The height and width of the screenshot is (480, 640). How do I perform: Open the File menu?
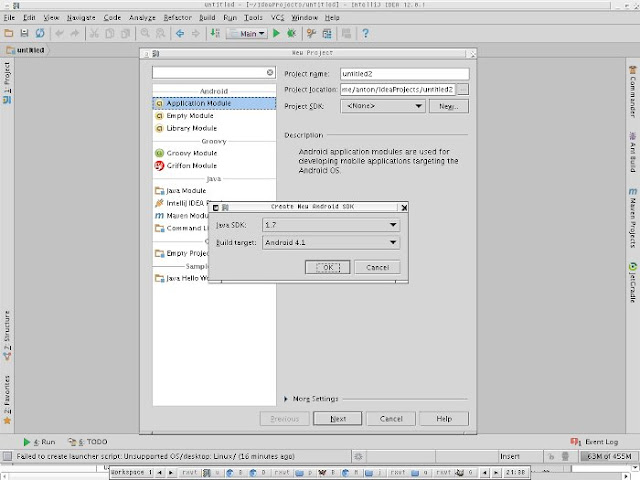9,18
